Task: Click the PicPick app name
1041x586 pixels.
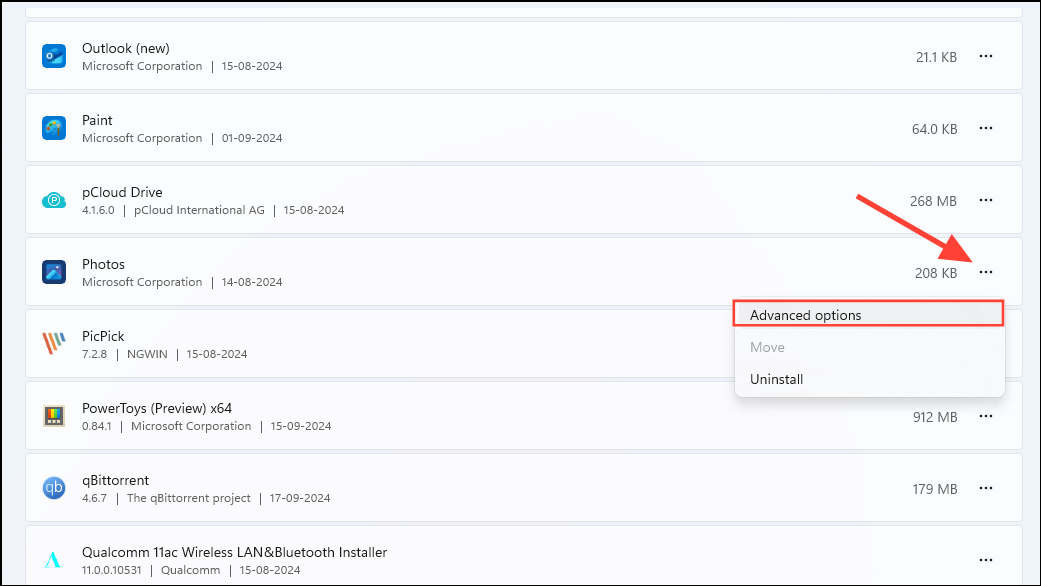Action: (103, 336)
